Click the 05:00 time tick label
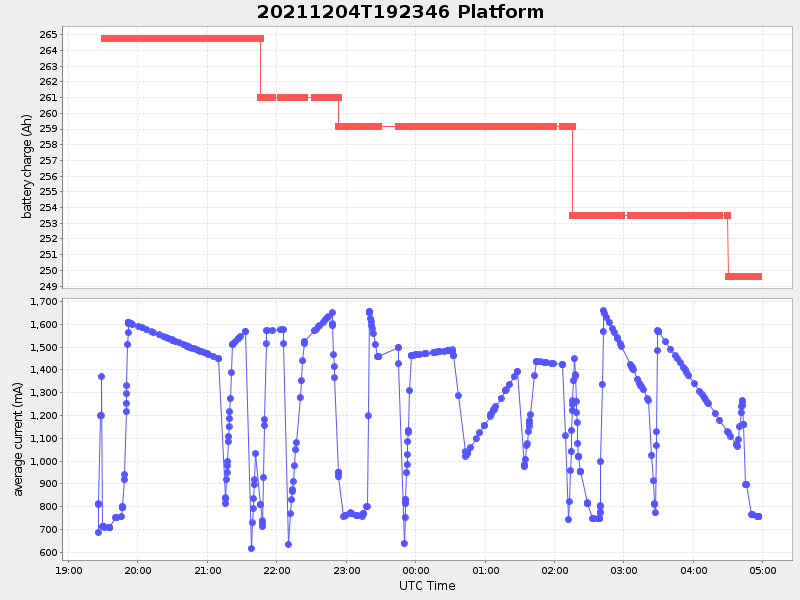The height and width of the screenshot is (600, 800). click(x=763, y=570)
